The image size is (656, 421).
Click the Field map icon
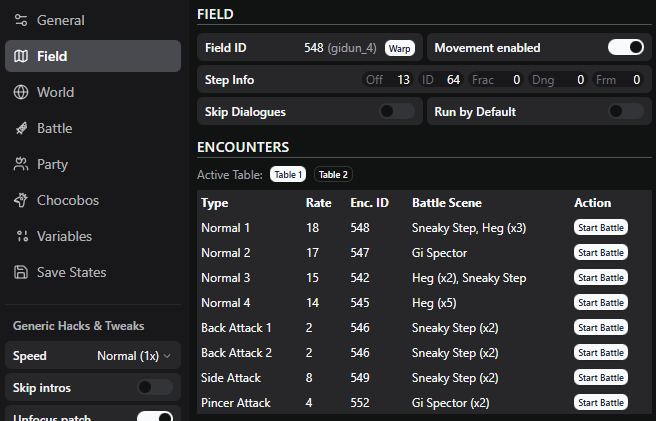click(21, 56)
